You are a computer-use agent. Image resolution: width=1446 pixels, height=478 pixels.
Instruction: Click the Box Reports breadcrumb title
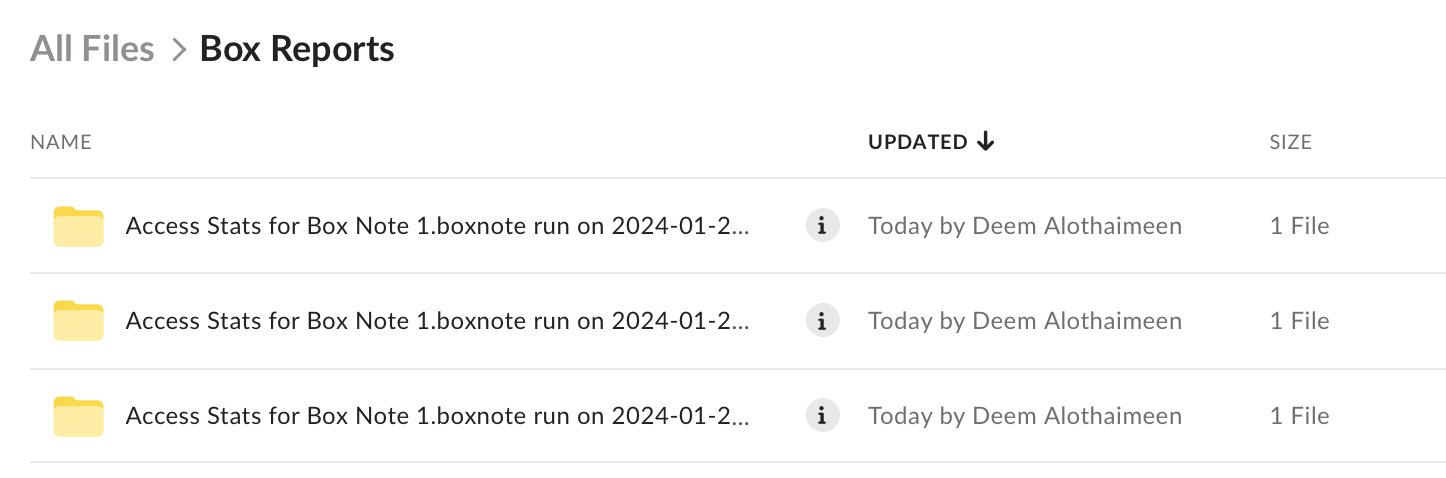[x=297, y=48]
